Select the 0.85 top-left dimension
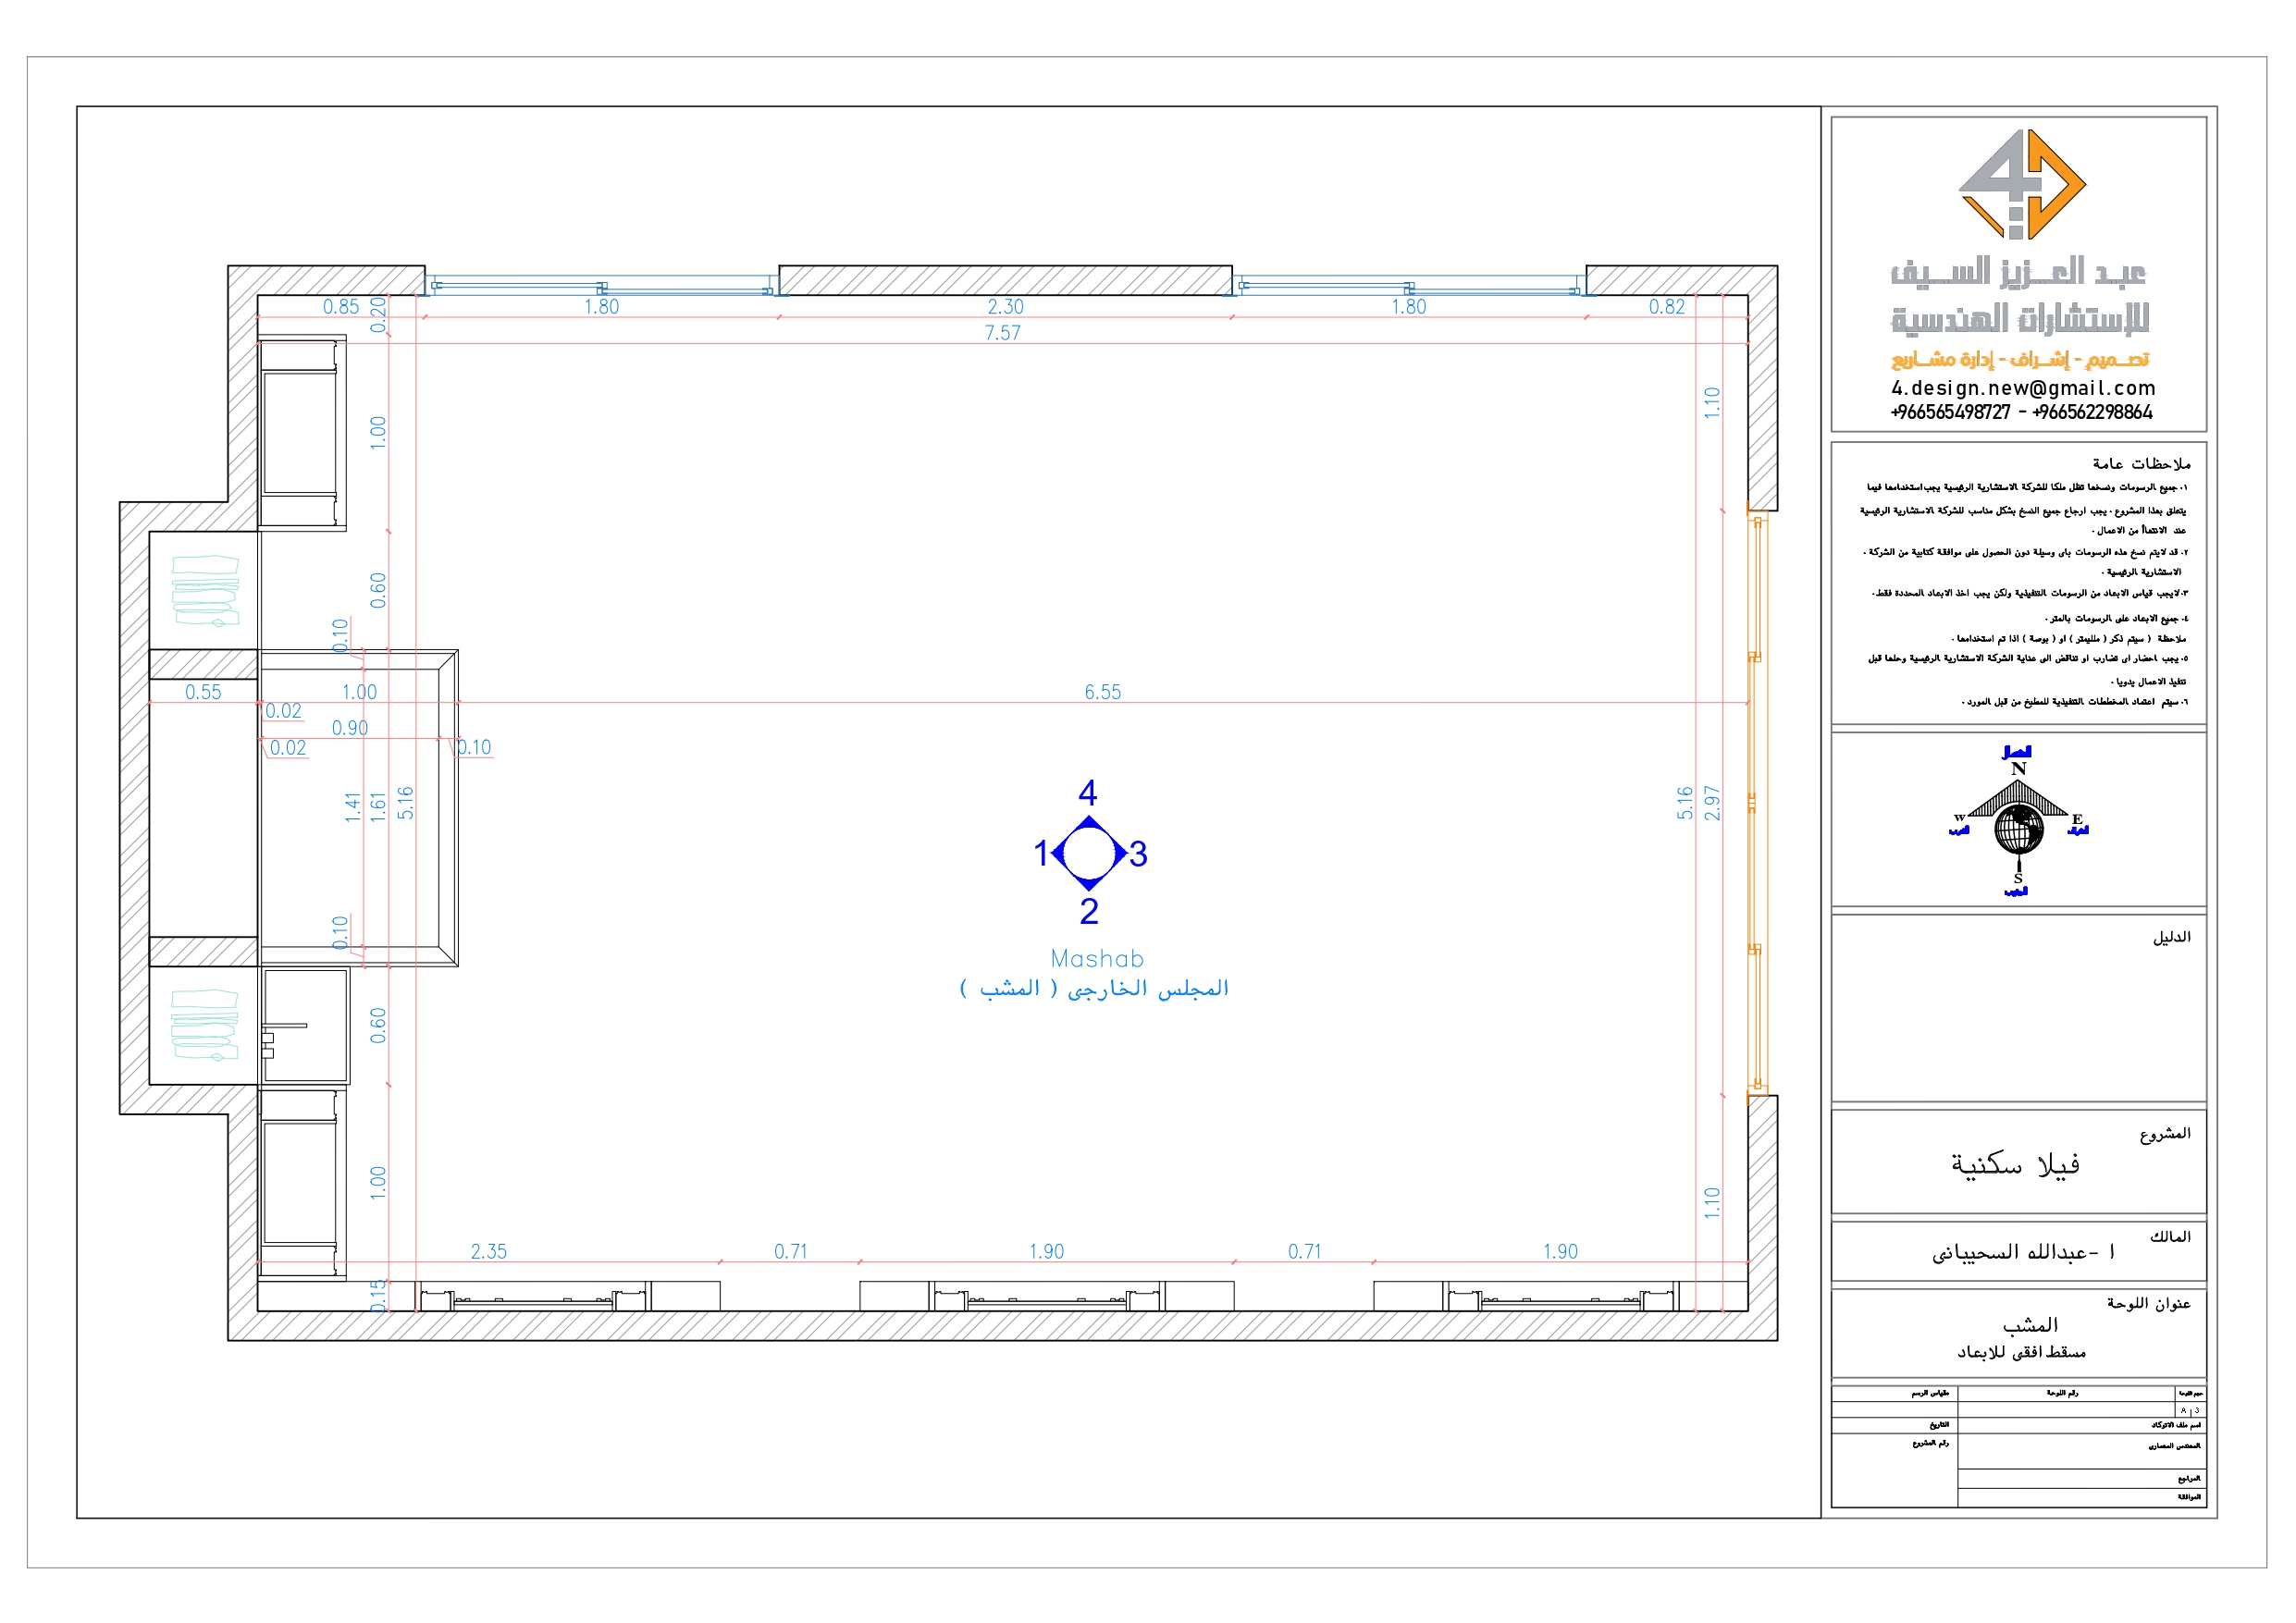 pos(341,307)
